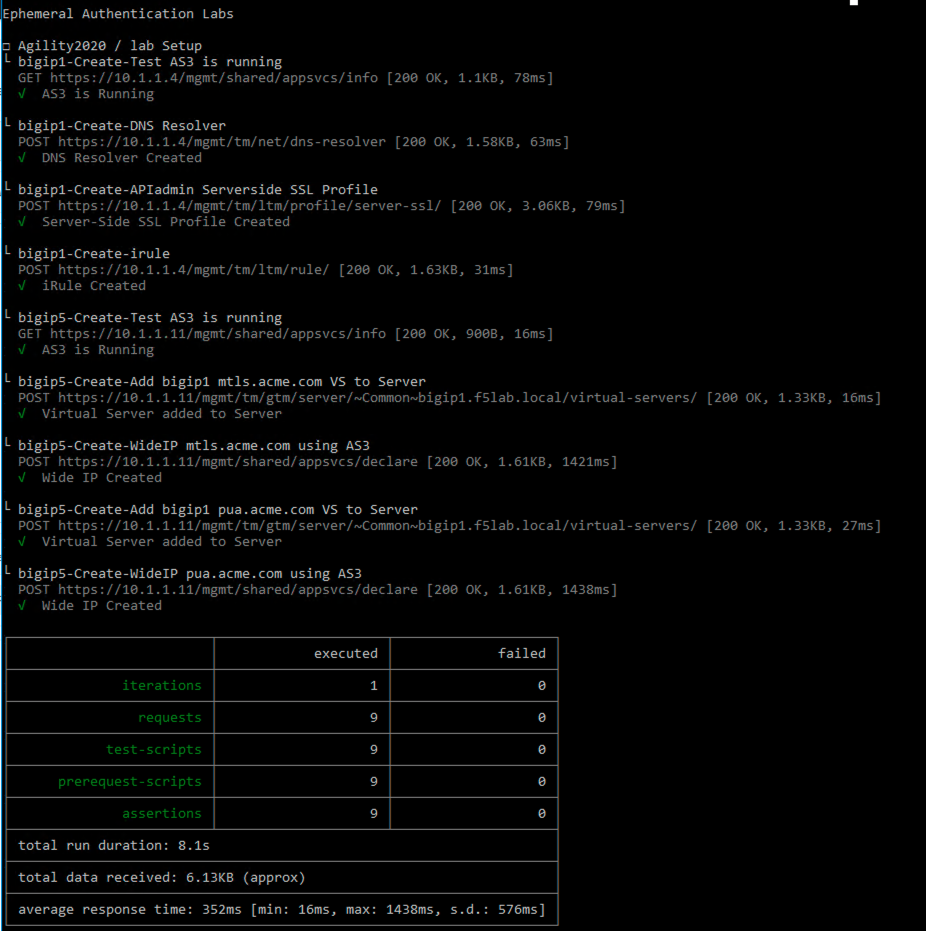This screenshot has width=926, height=931.
Task: Click the assertions failed value 0
Action: 541,814
